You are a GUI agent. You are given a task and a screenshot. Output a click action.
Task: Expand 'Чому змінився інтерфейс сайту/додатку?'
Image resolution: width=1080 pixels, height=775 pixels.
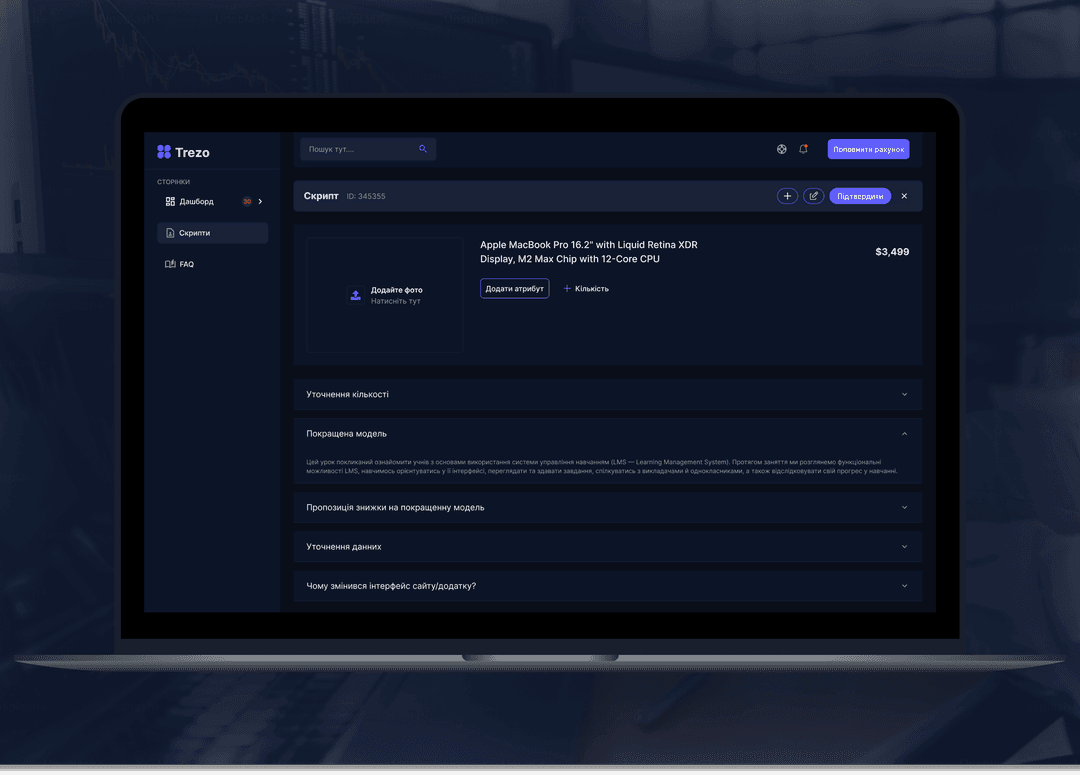904,586
